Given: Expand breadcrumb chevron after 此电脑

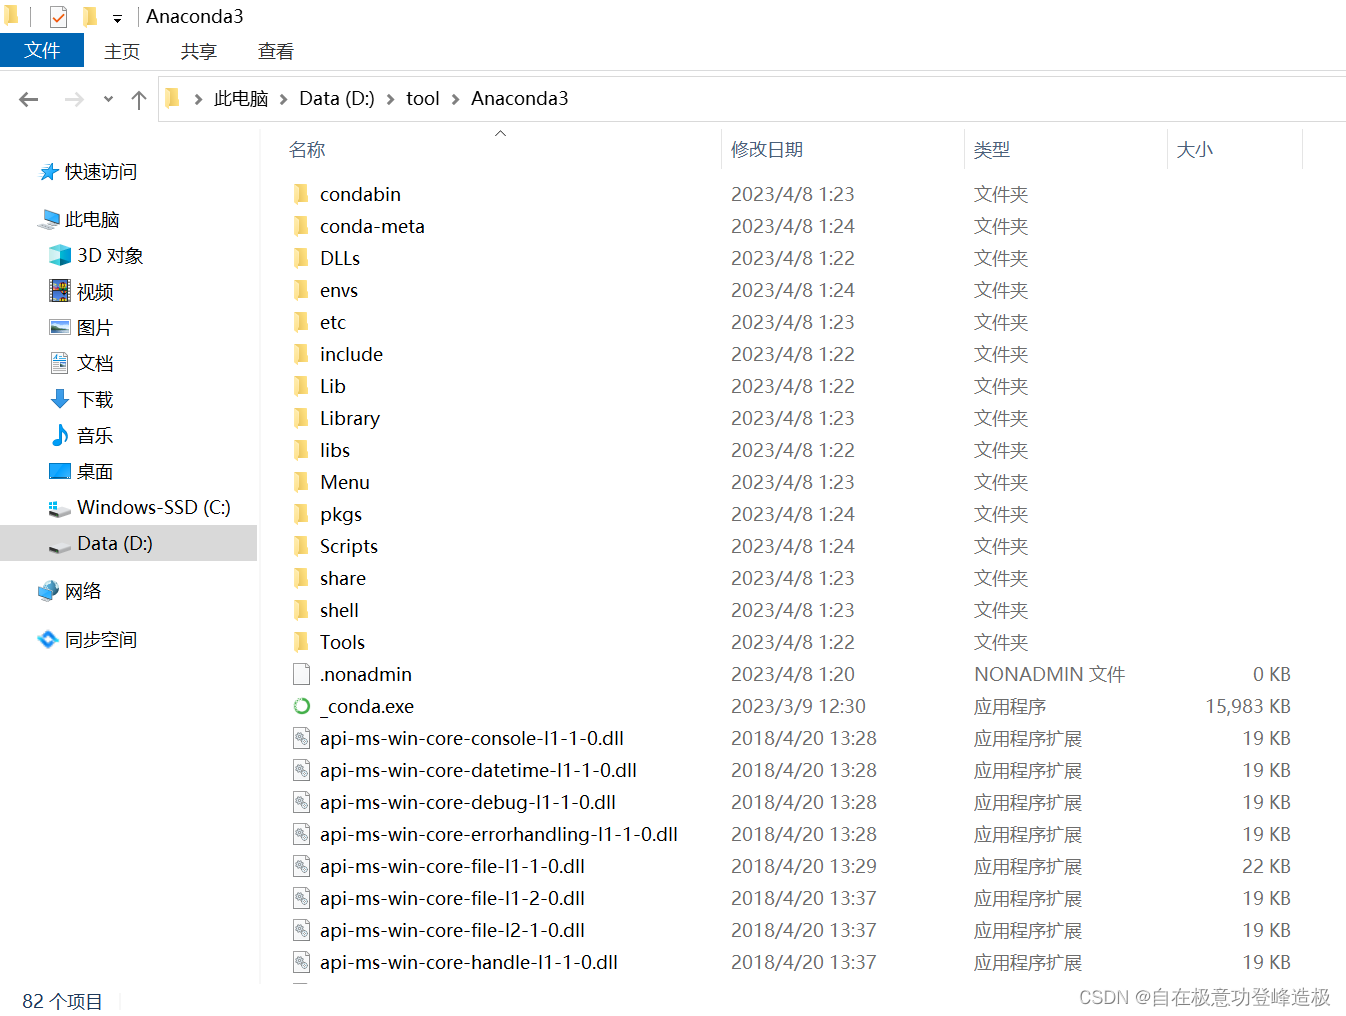Looking at the screenshot, I should 284,99.
